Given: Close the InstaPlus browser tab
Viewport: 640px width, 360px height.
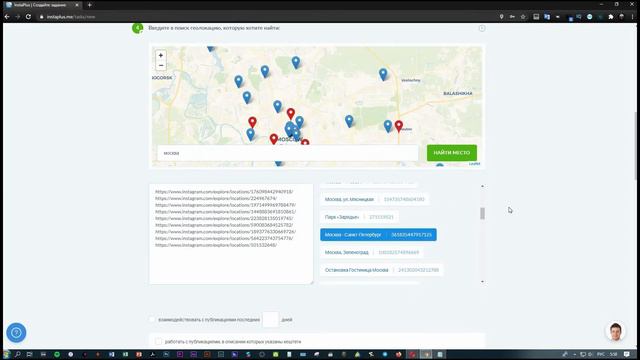Looking at the screenshot, I should tap(77, 5).
